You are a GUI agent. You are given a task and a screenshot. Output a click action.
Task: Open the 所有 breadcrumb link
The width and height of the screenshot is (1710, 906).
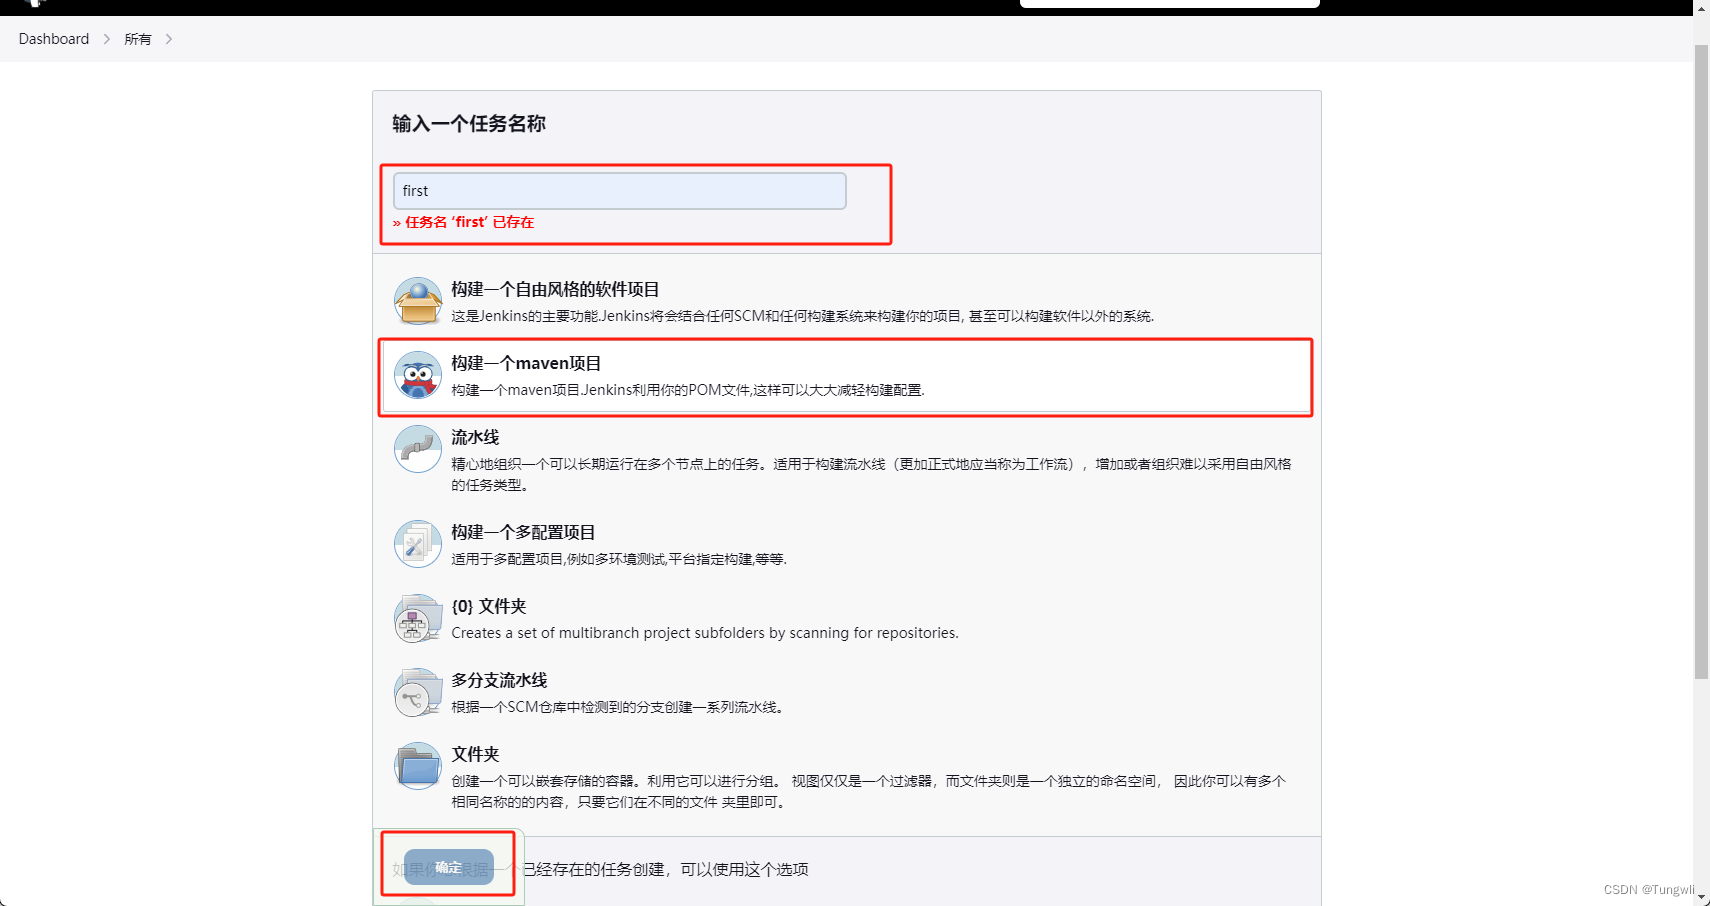138,39
